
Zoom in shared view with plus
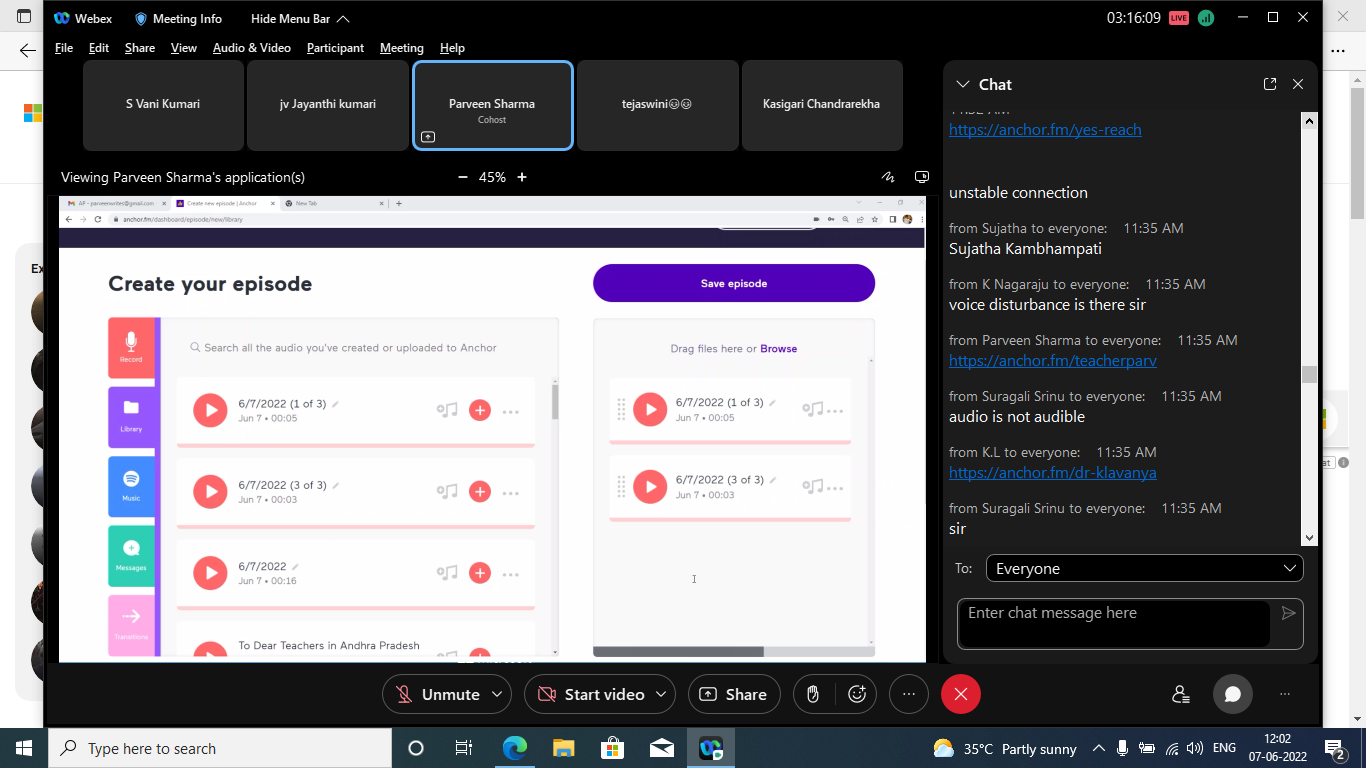click(522, 177)
